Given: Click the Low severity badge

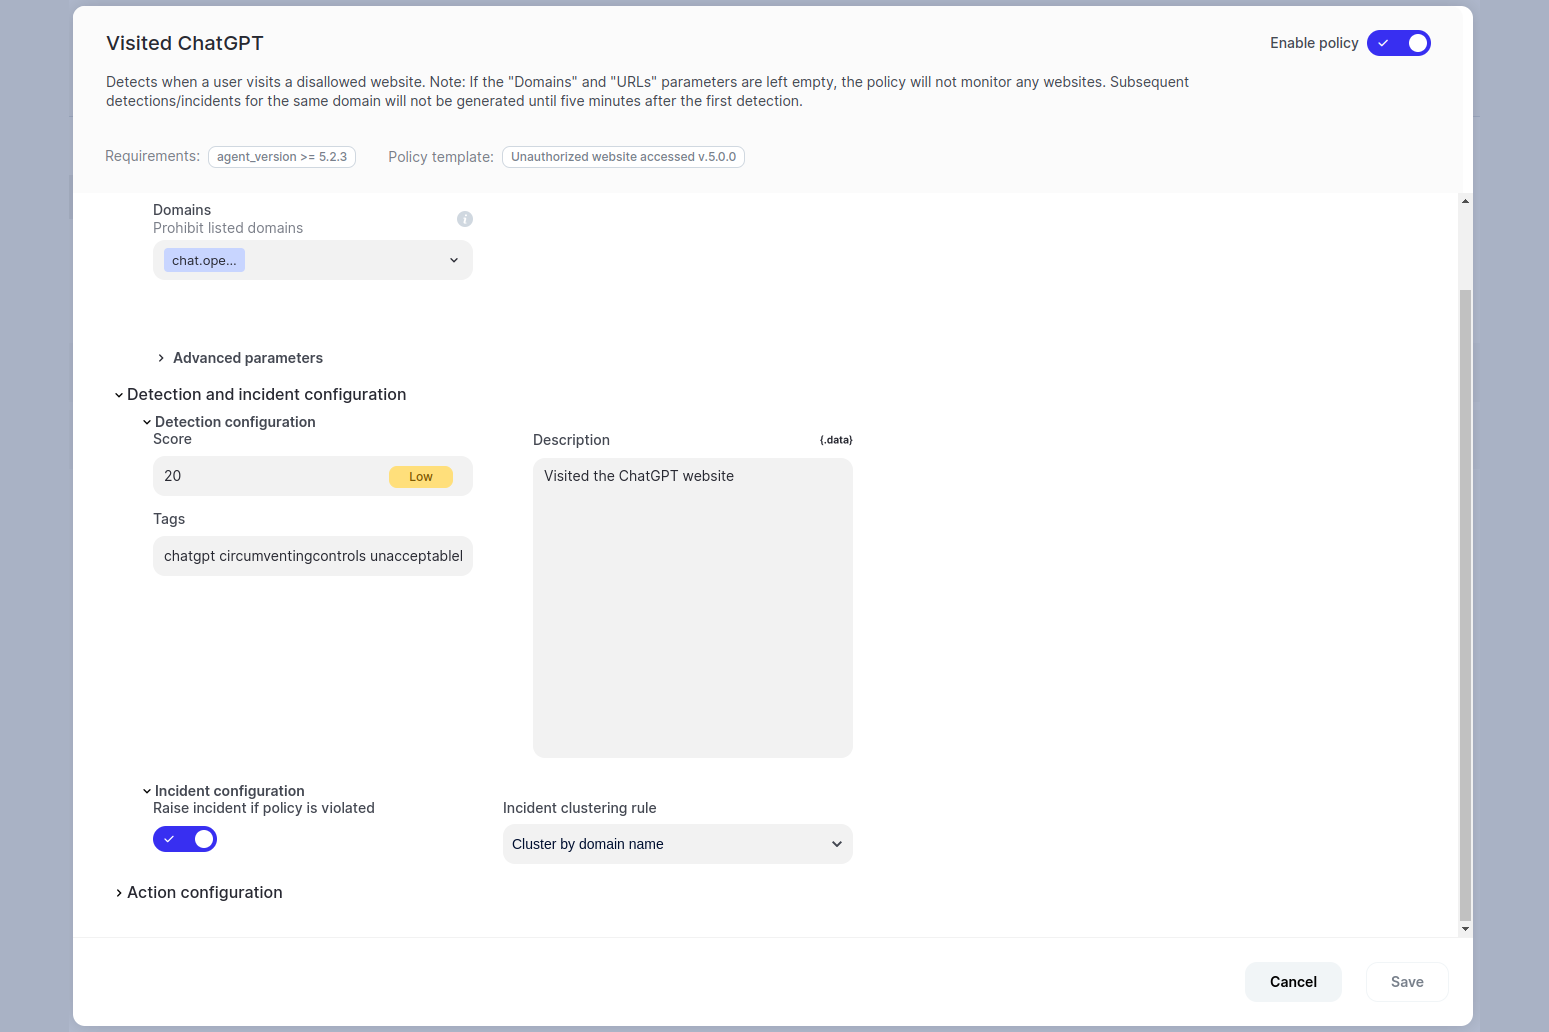Looking at the screenshot, I should pos(421,477).
